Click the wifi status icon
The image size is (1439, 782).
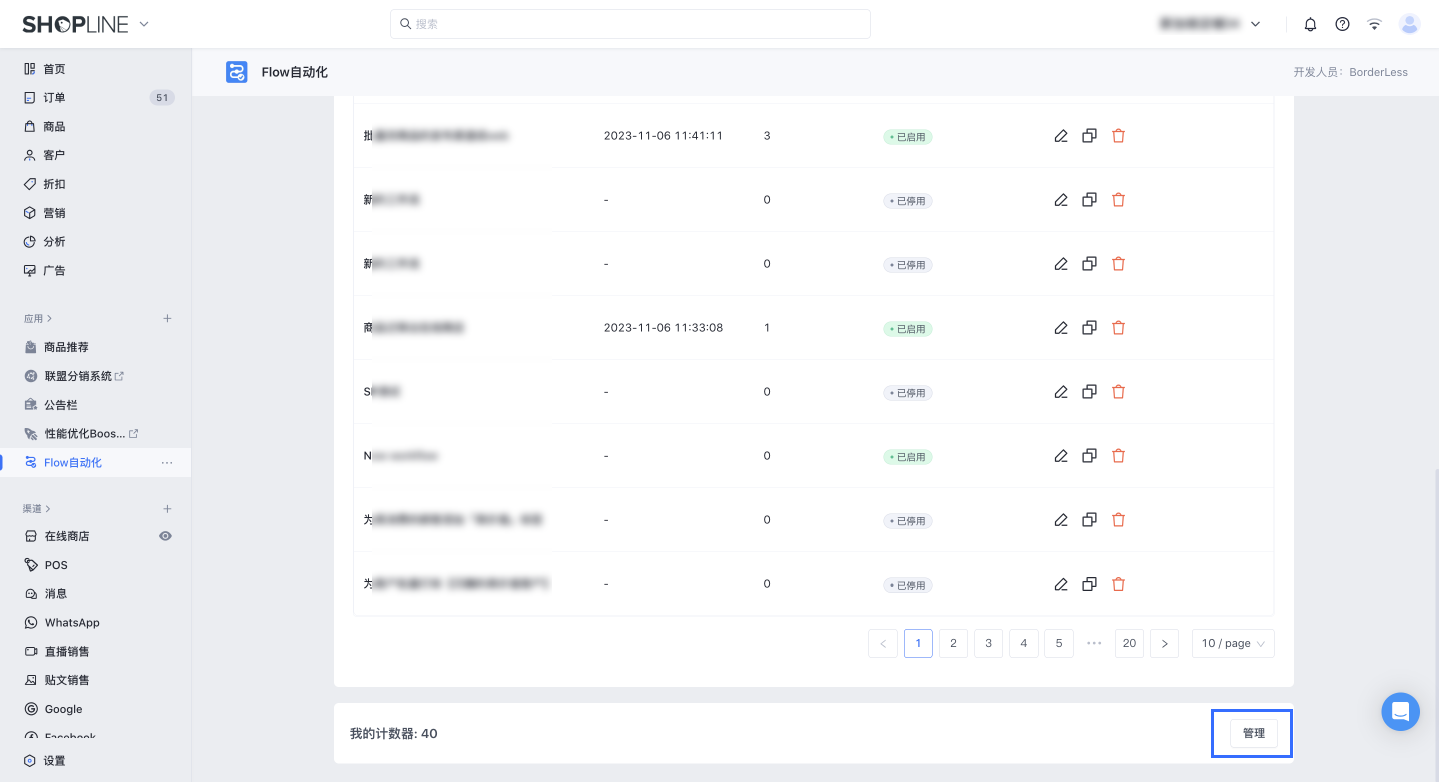click(x=1375, y=24)
